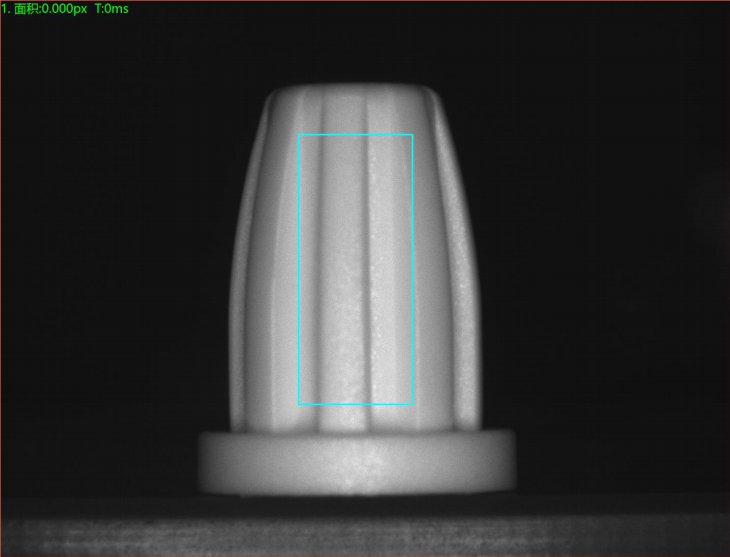Viewport: 730px width, 557px height.
Task: Select the bottom-left corner of cyan ROI
Action: 299,404
